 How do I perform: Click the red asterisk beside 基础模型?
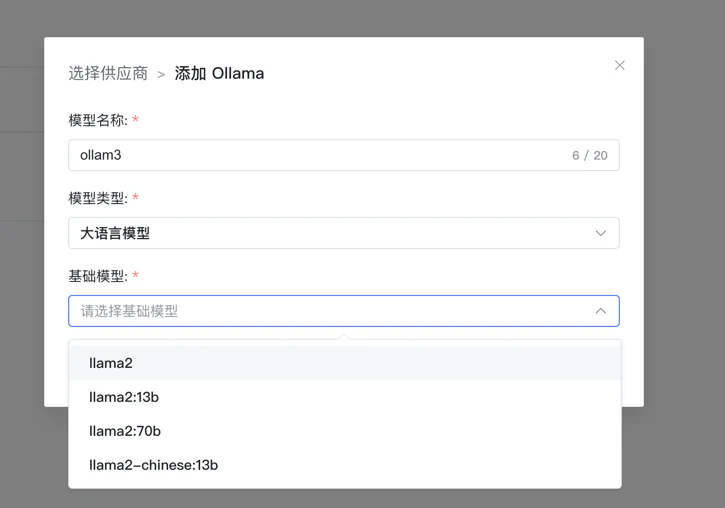tap(136, 276)
